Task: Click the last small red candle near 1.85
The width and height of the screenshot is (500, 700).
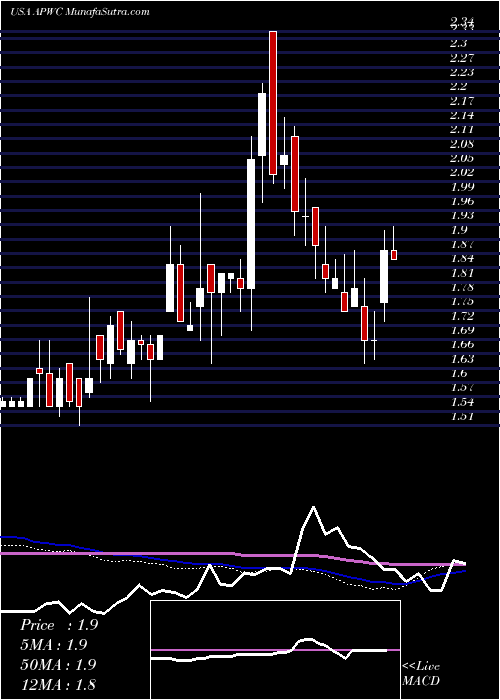Action: (x=394, y=255)
